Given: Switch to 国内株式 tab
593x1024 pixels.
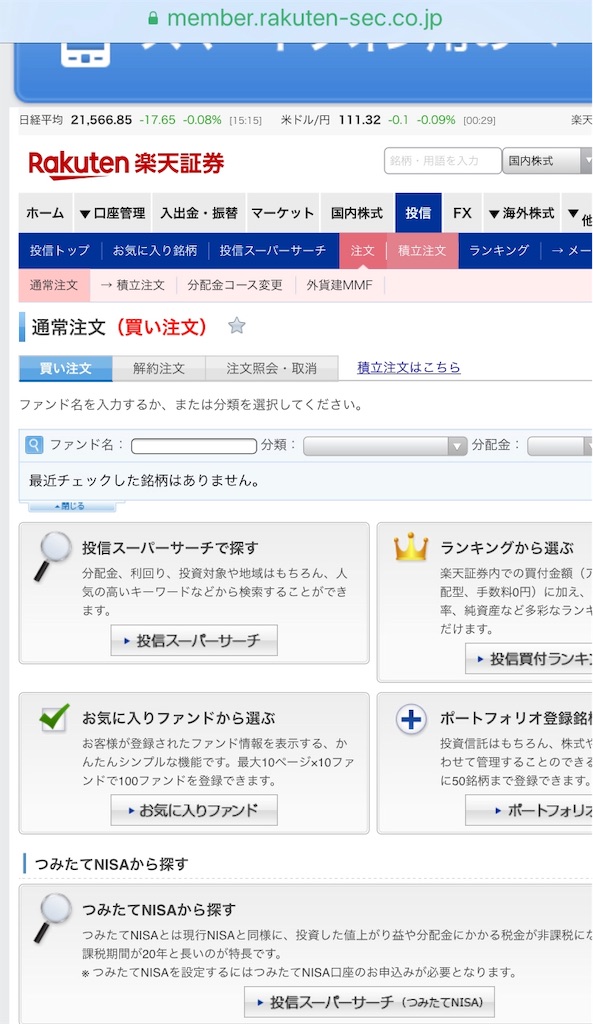Looking at the screenshot, I should click(357, 213).
